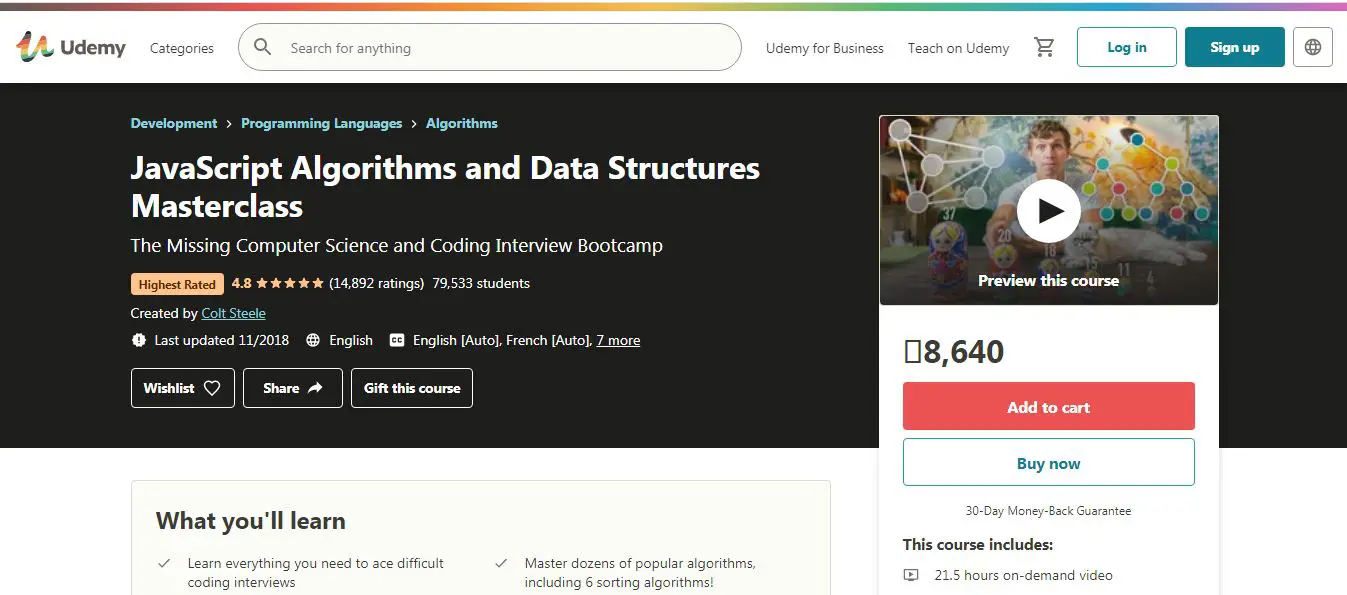Click the language globe icon button
The image size is (1347, 595).
pyautogui.click(x=1313, y=47)
